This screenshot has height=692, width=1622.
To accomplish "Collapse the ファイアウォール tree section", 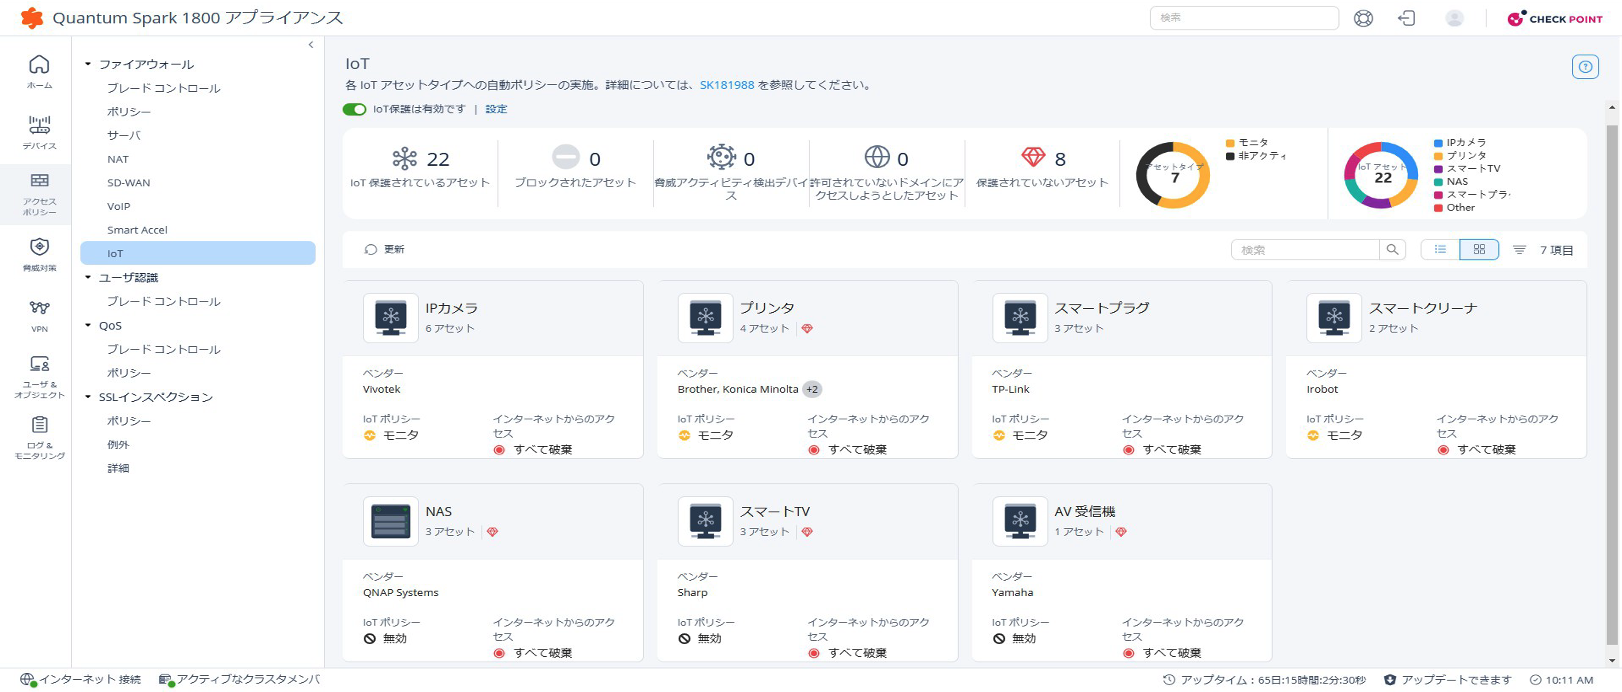I will click(88, 64).
